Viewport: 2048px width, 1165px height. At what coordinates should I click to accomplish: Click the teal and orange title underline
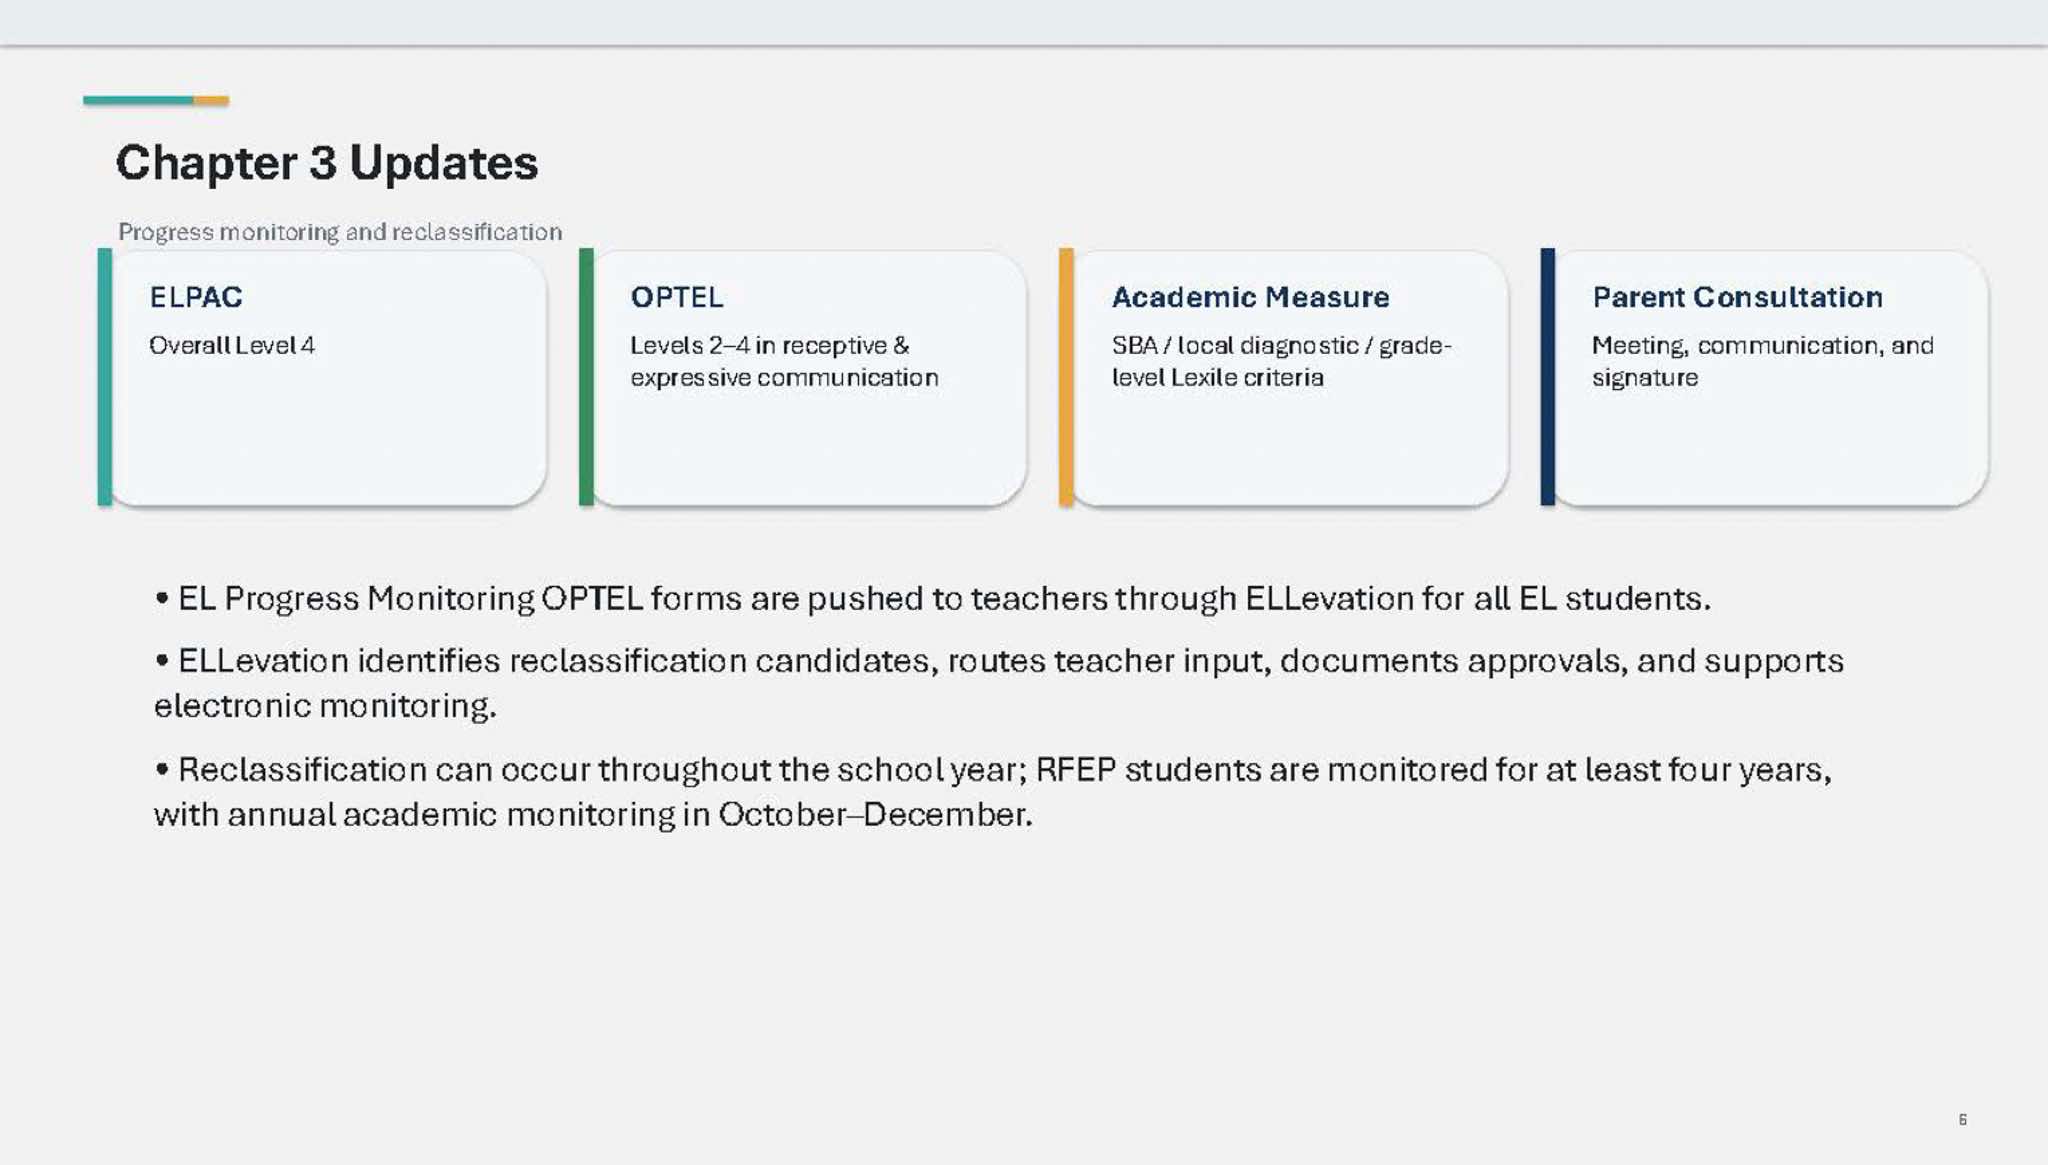tap(156, 100)
